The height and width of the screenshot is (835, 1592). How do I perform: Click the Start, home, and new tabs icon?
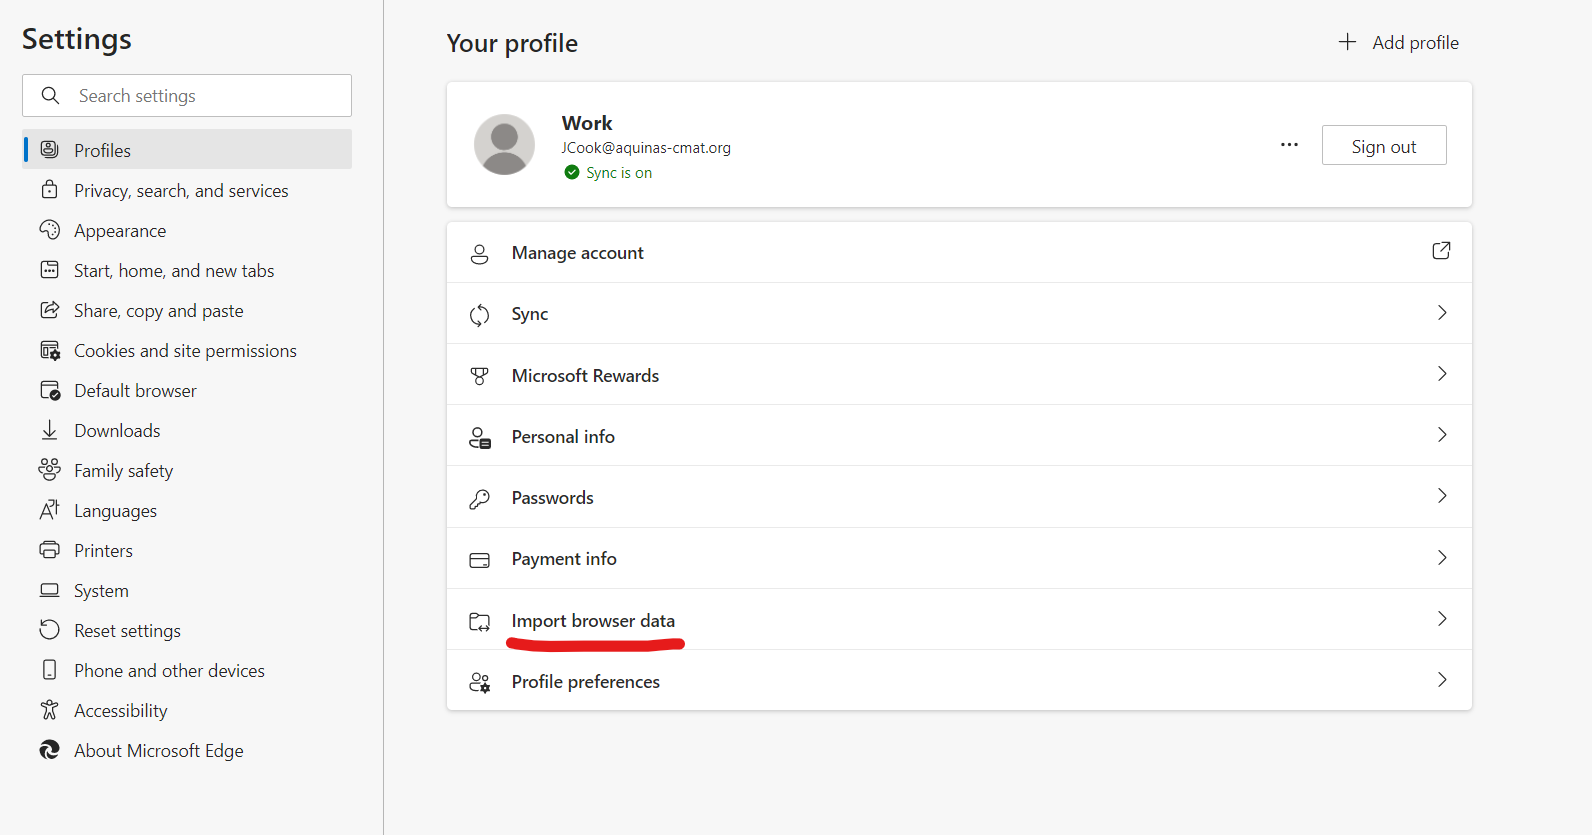click(49, 270)
